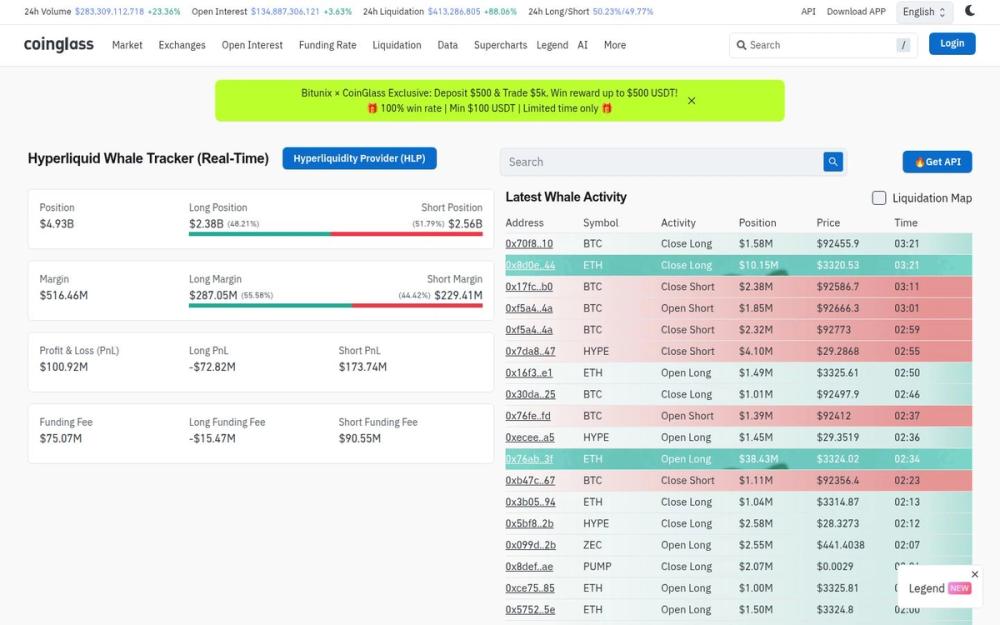This screenshot has height=625, width=1000.
Task: Click the Activity column header
Action: click(678, 223)
